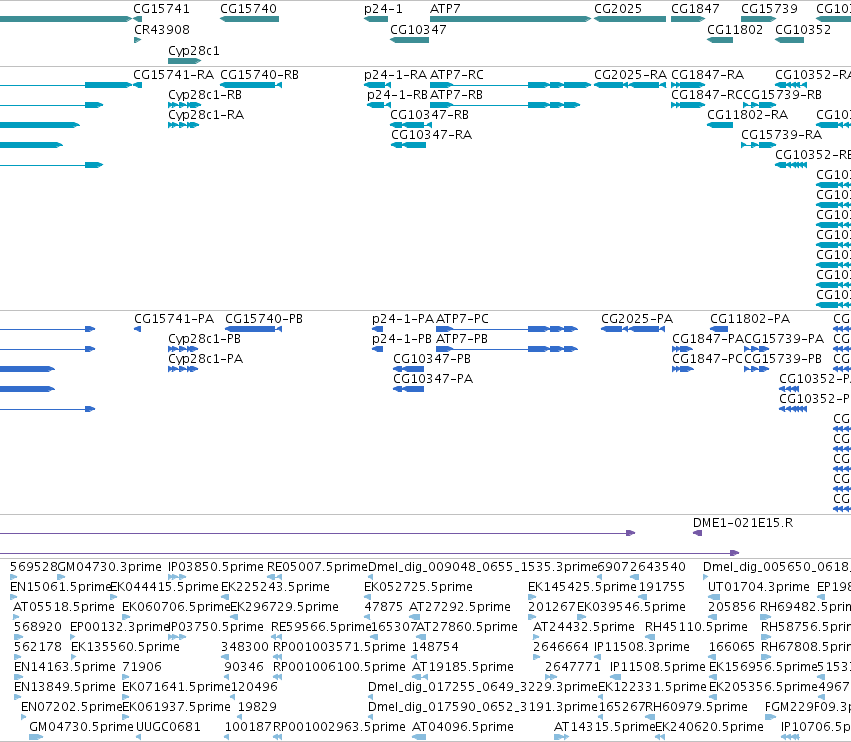
Task: Click transcript ATP7-RB
Action: click(456, 94)
